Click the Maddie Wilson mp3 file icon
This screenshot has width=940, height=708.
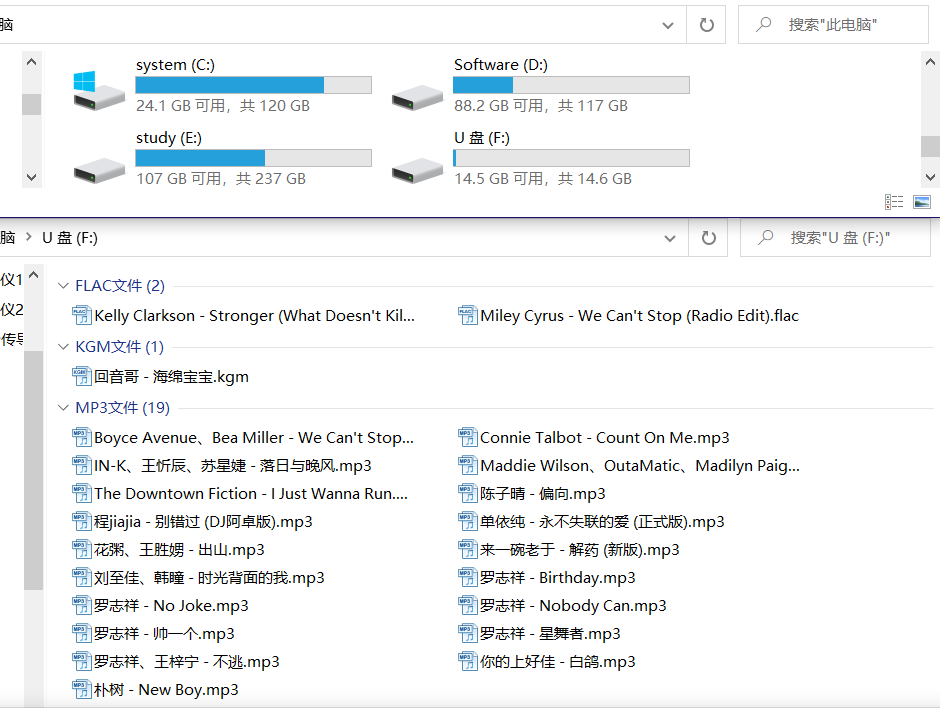tap(468, 466)
